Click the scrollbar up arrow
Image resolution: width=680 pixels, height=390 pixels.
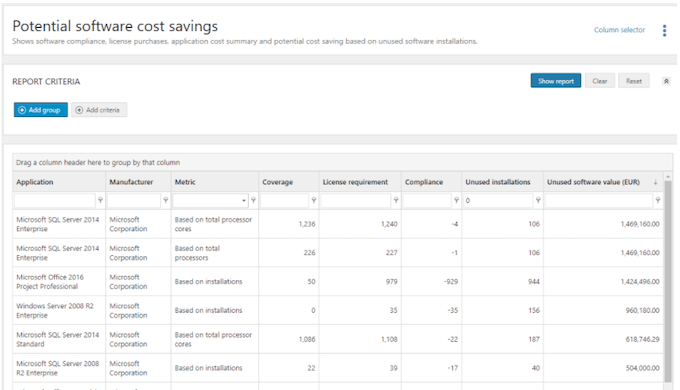[x=668, y=177]
